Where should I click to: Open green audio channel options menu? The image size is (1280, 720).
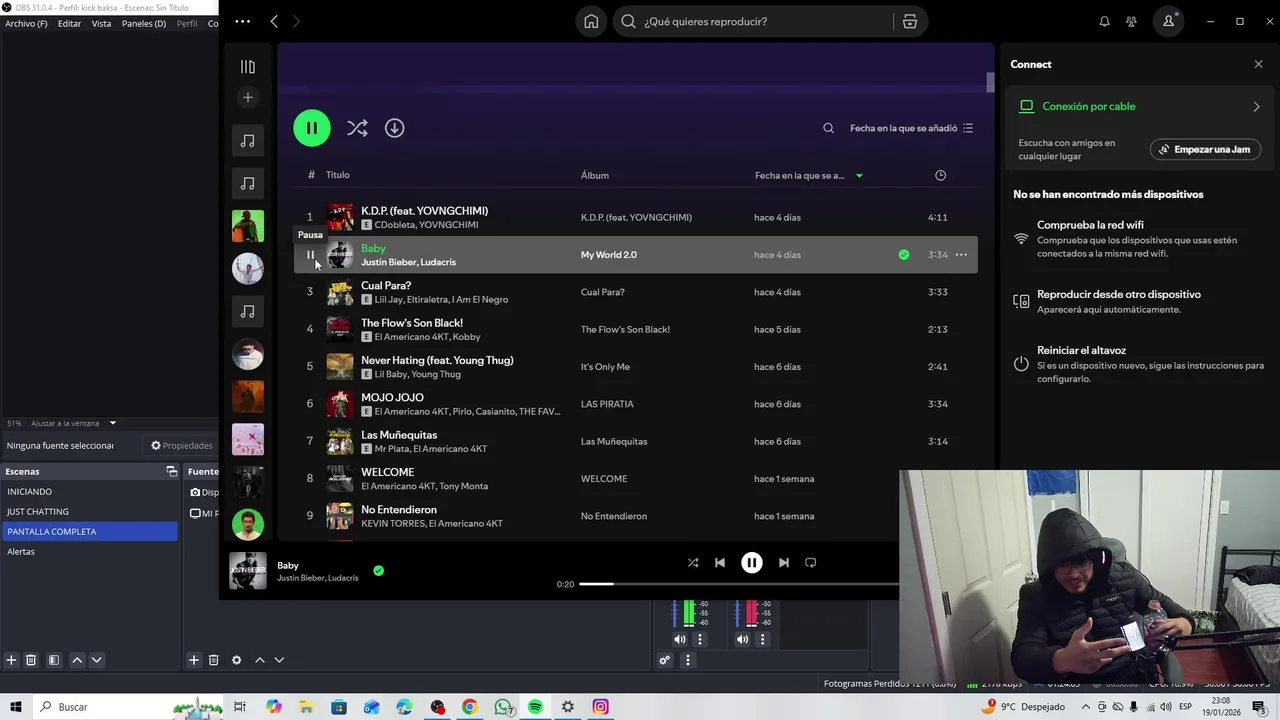tap(700, 639)
